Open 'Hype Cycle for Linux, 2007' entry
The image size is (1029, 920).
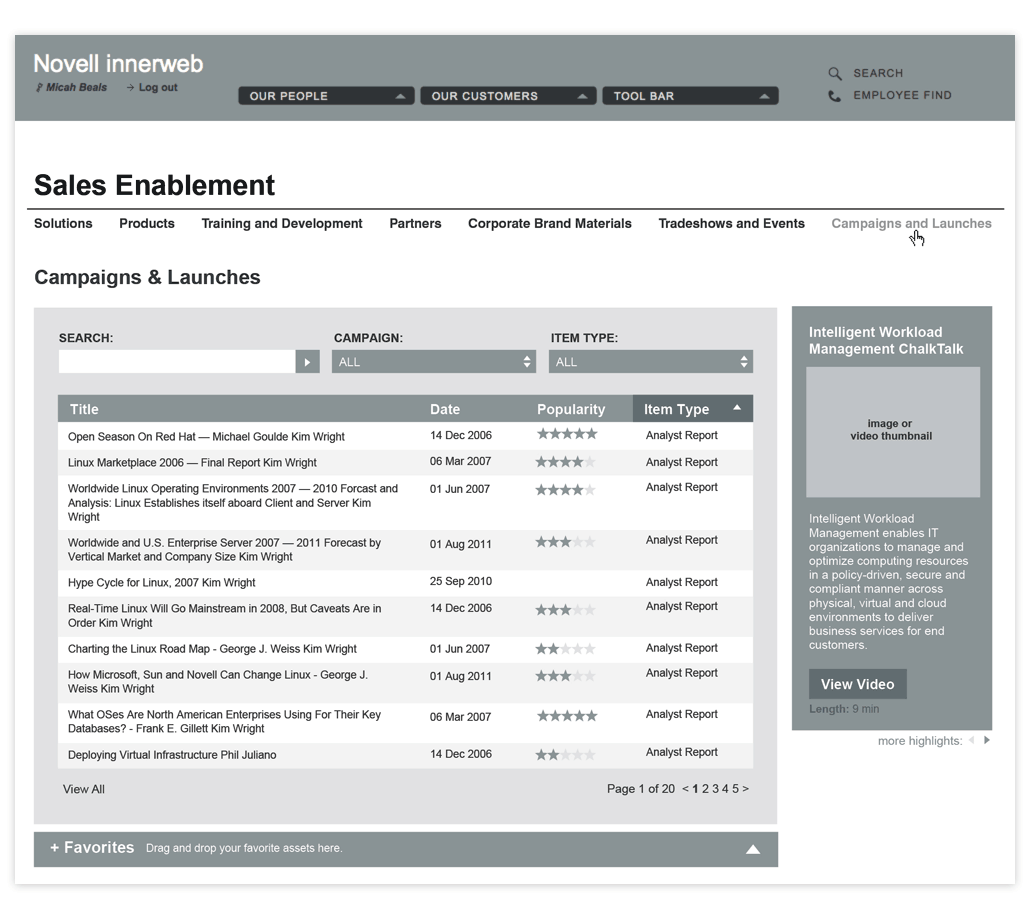(161, 583)
